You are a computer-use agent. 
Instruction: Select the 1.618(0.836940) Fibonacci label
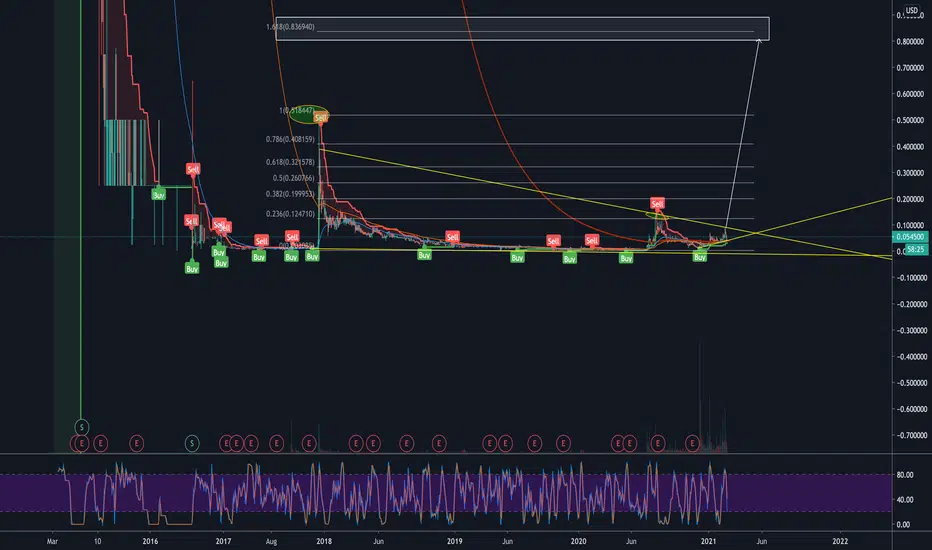point(291,27)
